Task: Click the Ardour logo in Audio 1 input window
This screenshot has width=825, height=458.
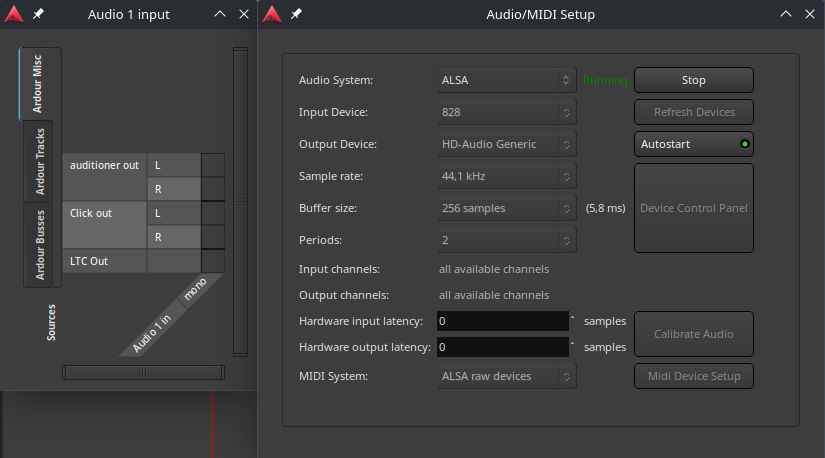Action: 12,14
